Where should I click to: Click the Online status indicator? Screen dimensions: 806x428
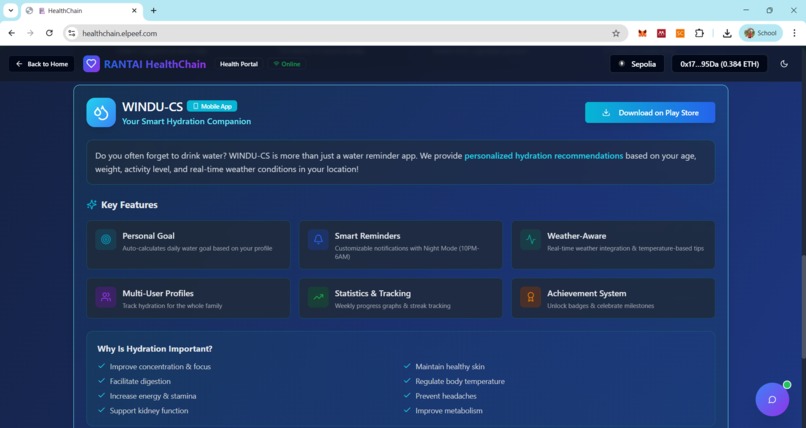click(287, 64)
